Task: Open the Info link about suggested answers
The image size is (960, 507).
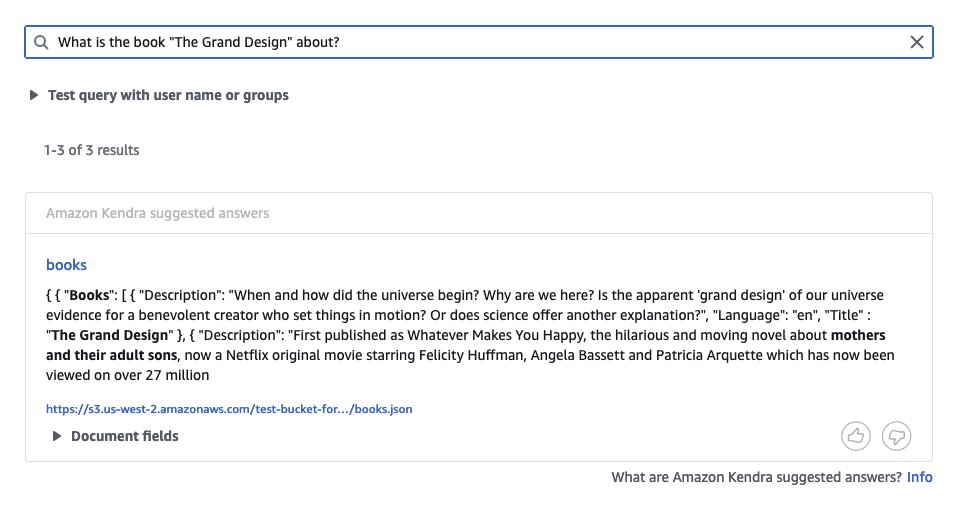Action: pos(920,477)
